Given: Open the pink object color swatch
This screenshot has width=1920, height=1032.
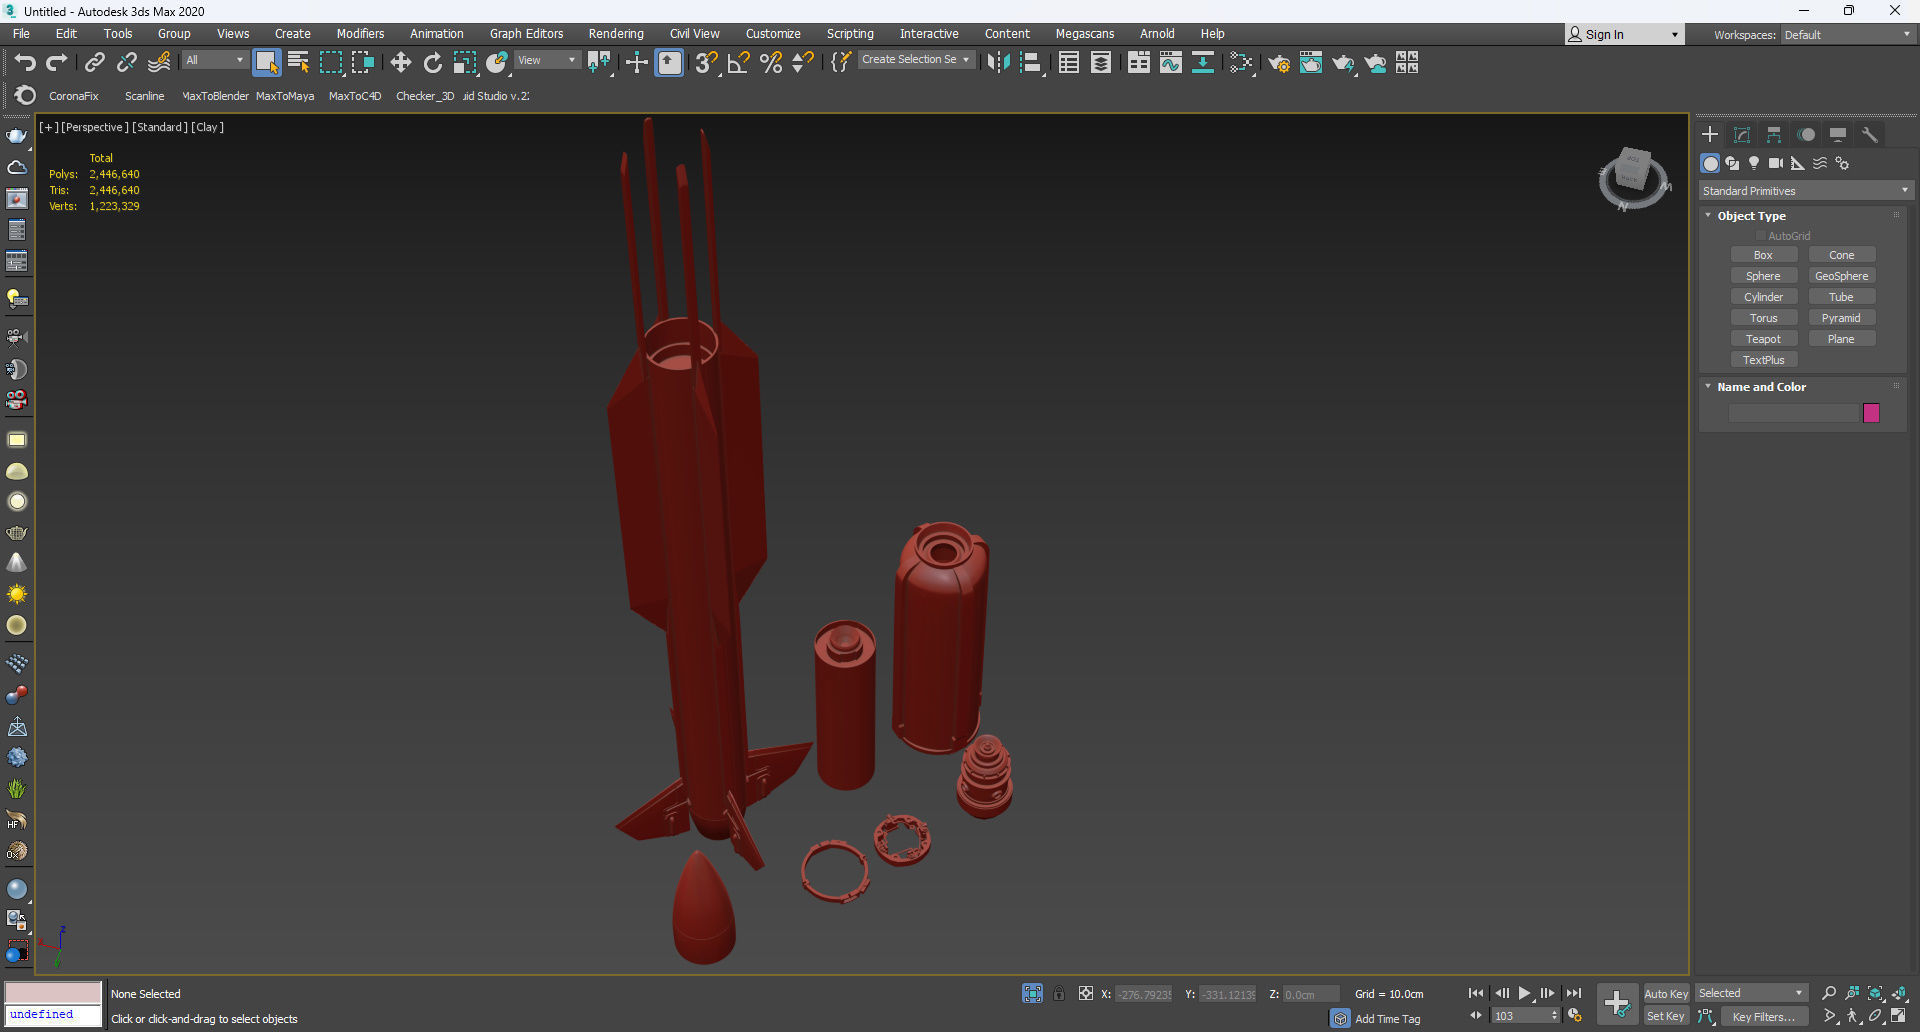Looking at the screenshot, I should [1871, 413].
